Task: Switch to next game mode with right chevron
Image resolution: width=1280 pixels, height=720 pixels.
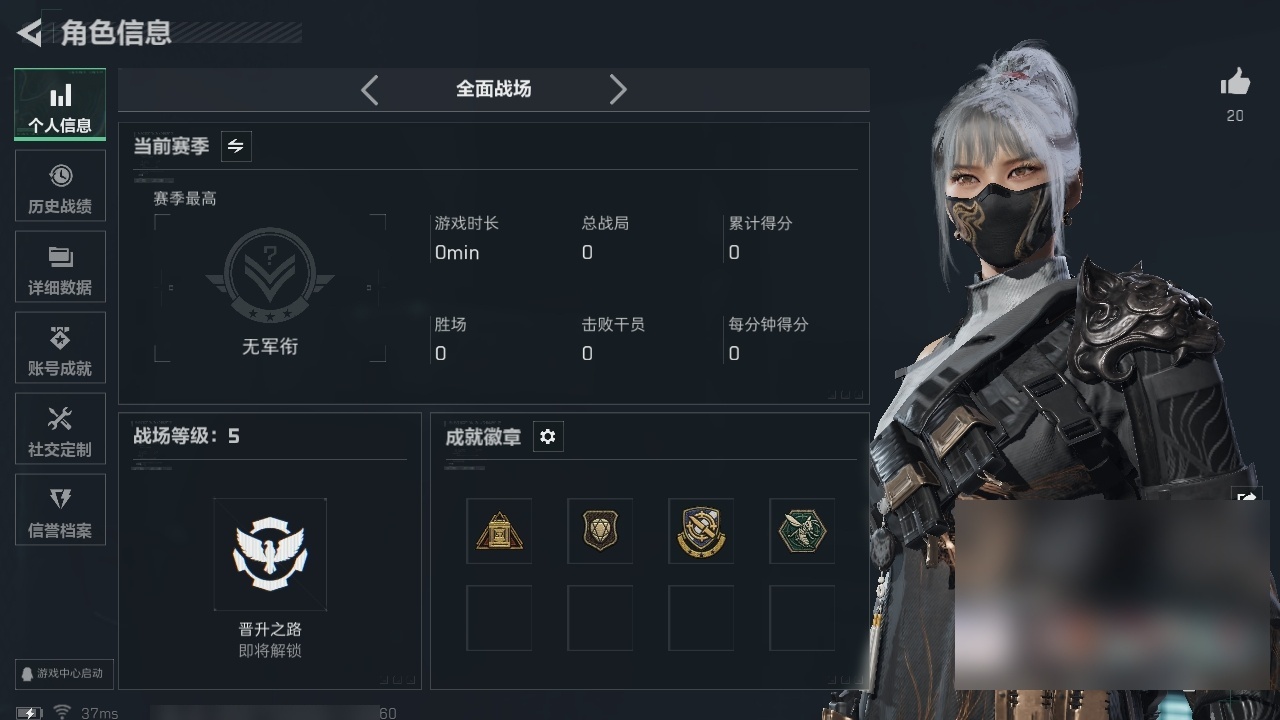Action: point(618,90)
